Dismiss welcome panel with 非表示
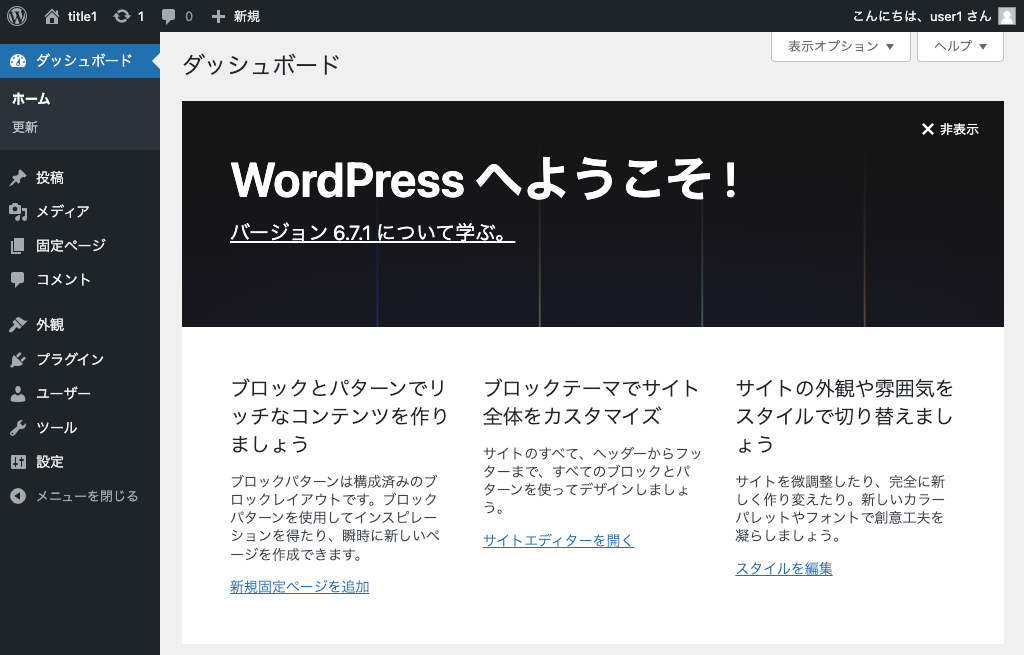 (x=950, y=129)
